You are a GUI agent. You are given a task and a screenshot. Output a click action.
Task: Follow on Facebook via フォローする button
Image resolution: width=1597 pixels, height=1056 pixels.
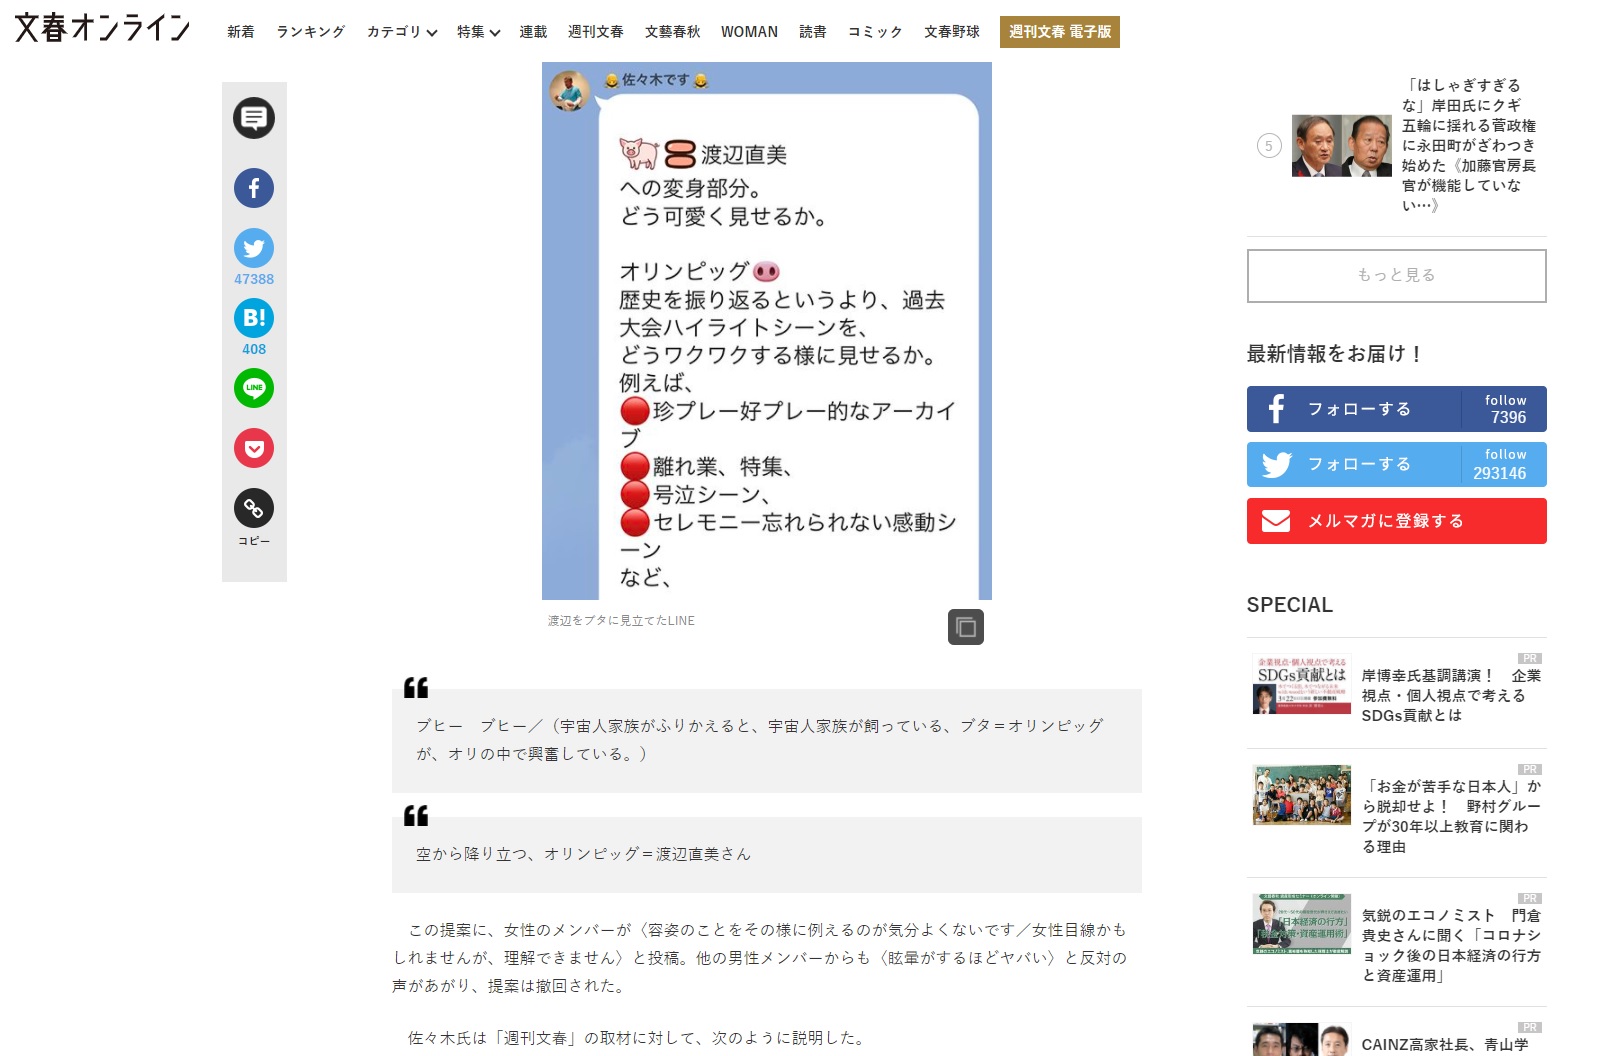[x=1396, y=409]
